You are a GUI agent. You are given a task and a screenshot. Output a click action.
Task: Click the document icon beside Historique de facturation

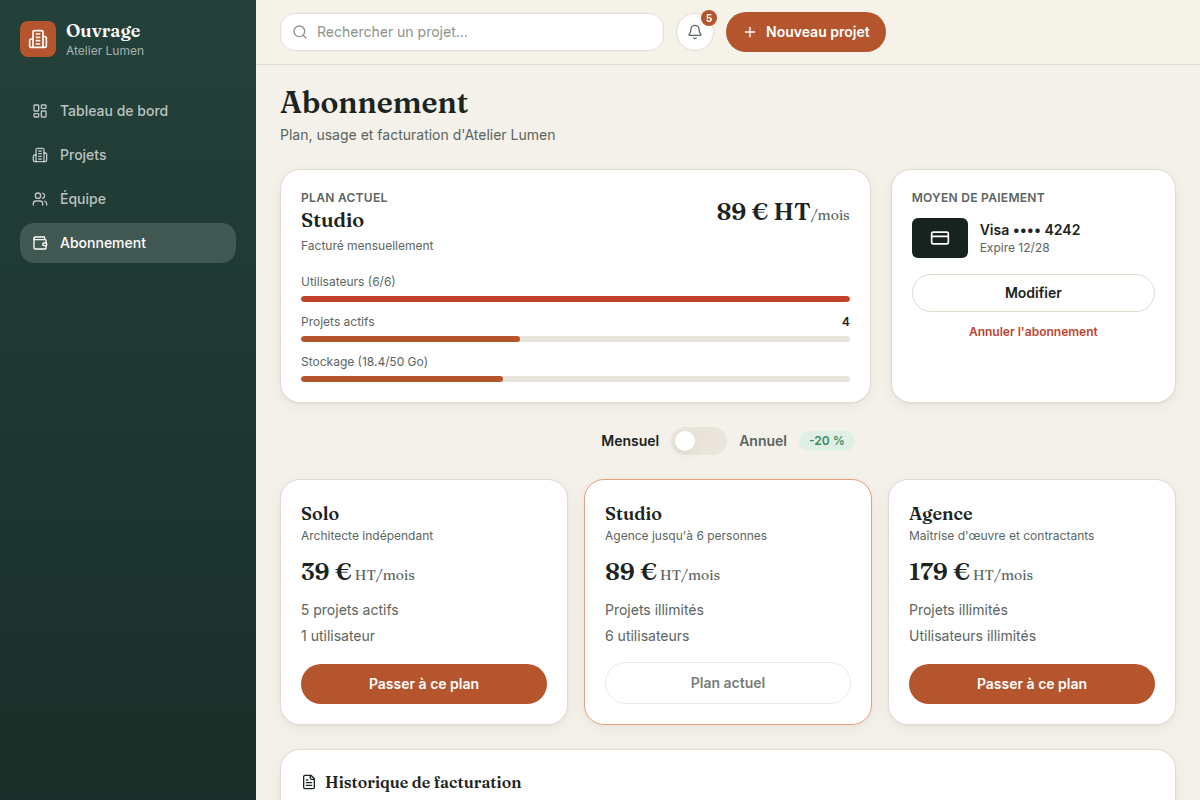tap(309, 782)
